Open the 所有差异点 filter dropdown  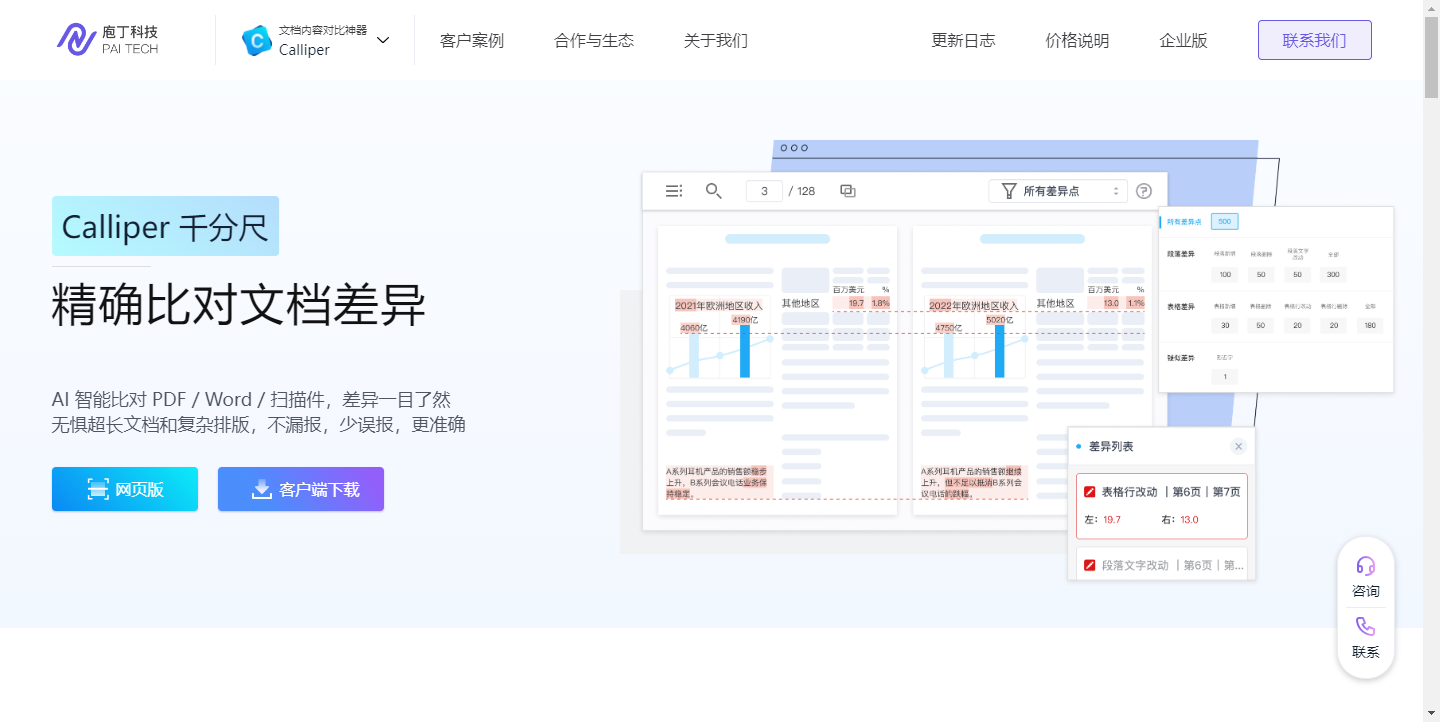[1058, 191]
